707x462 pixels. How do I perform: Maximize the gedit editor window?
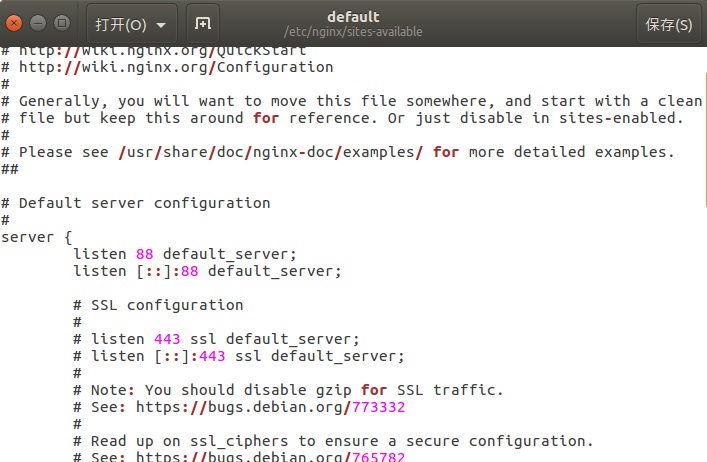[62, 23]
